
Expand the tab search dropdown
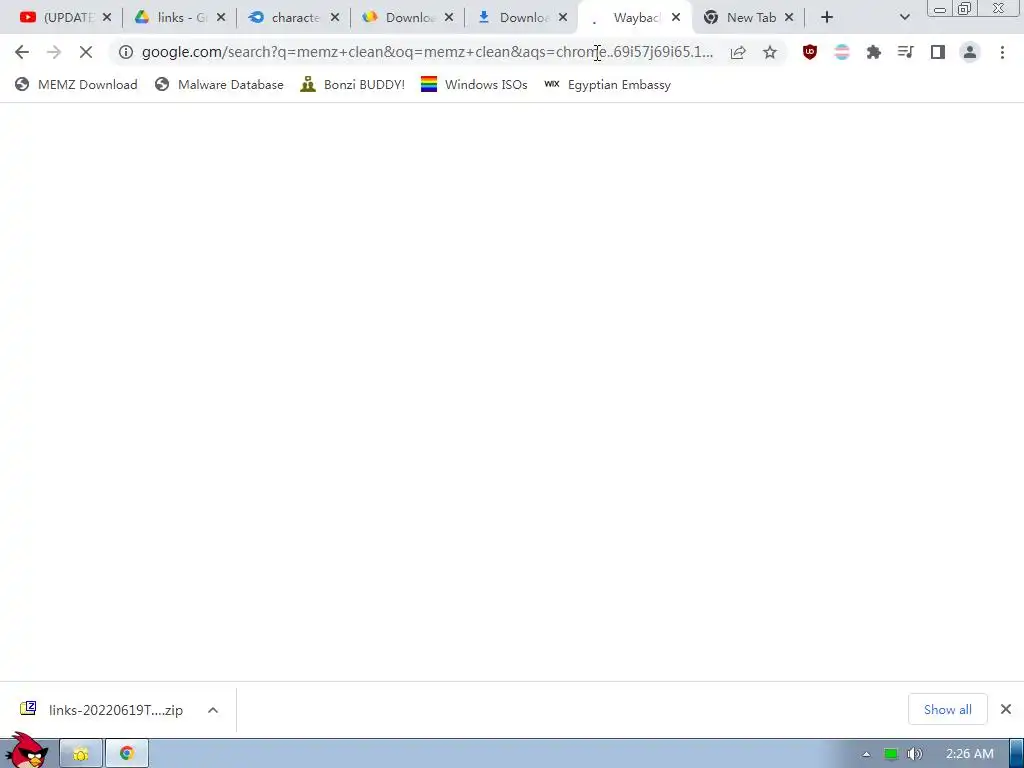click(904, 18)
